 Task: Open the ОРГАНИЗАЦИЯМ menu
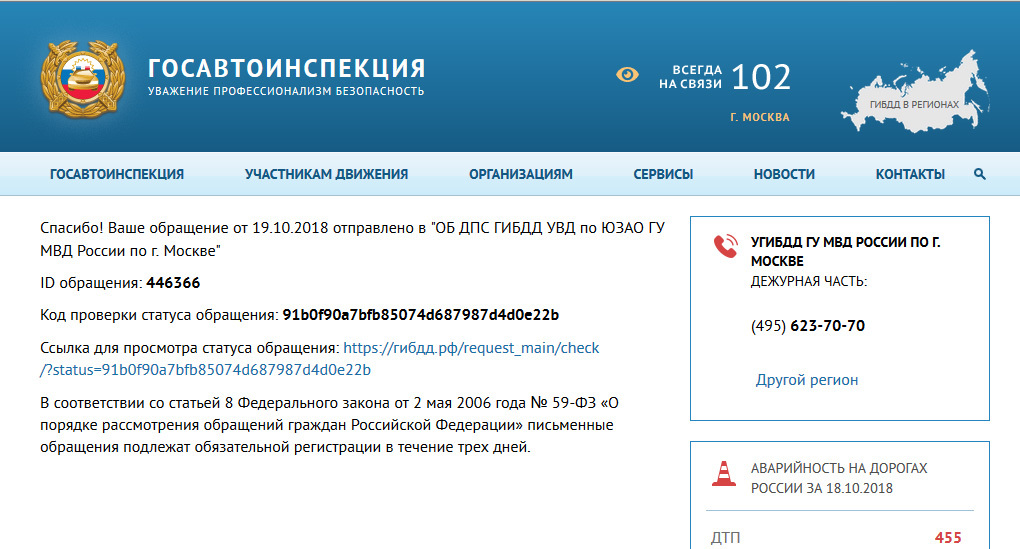[x=521, y=174]
